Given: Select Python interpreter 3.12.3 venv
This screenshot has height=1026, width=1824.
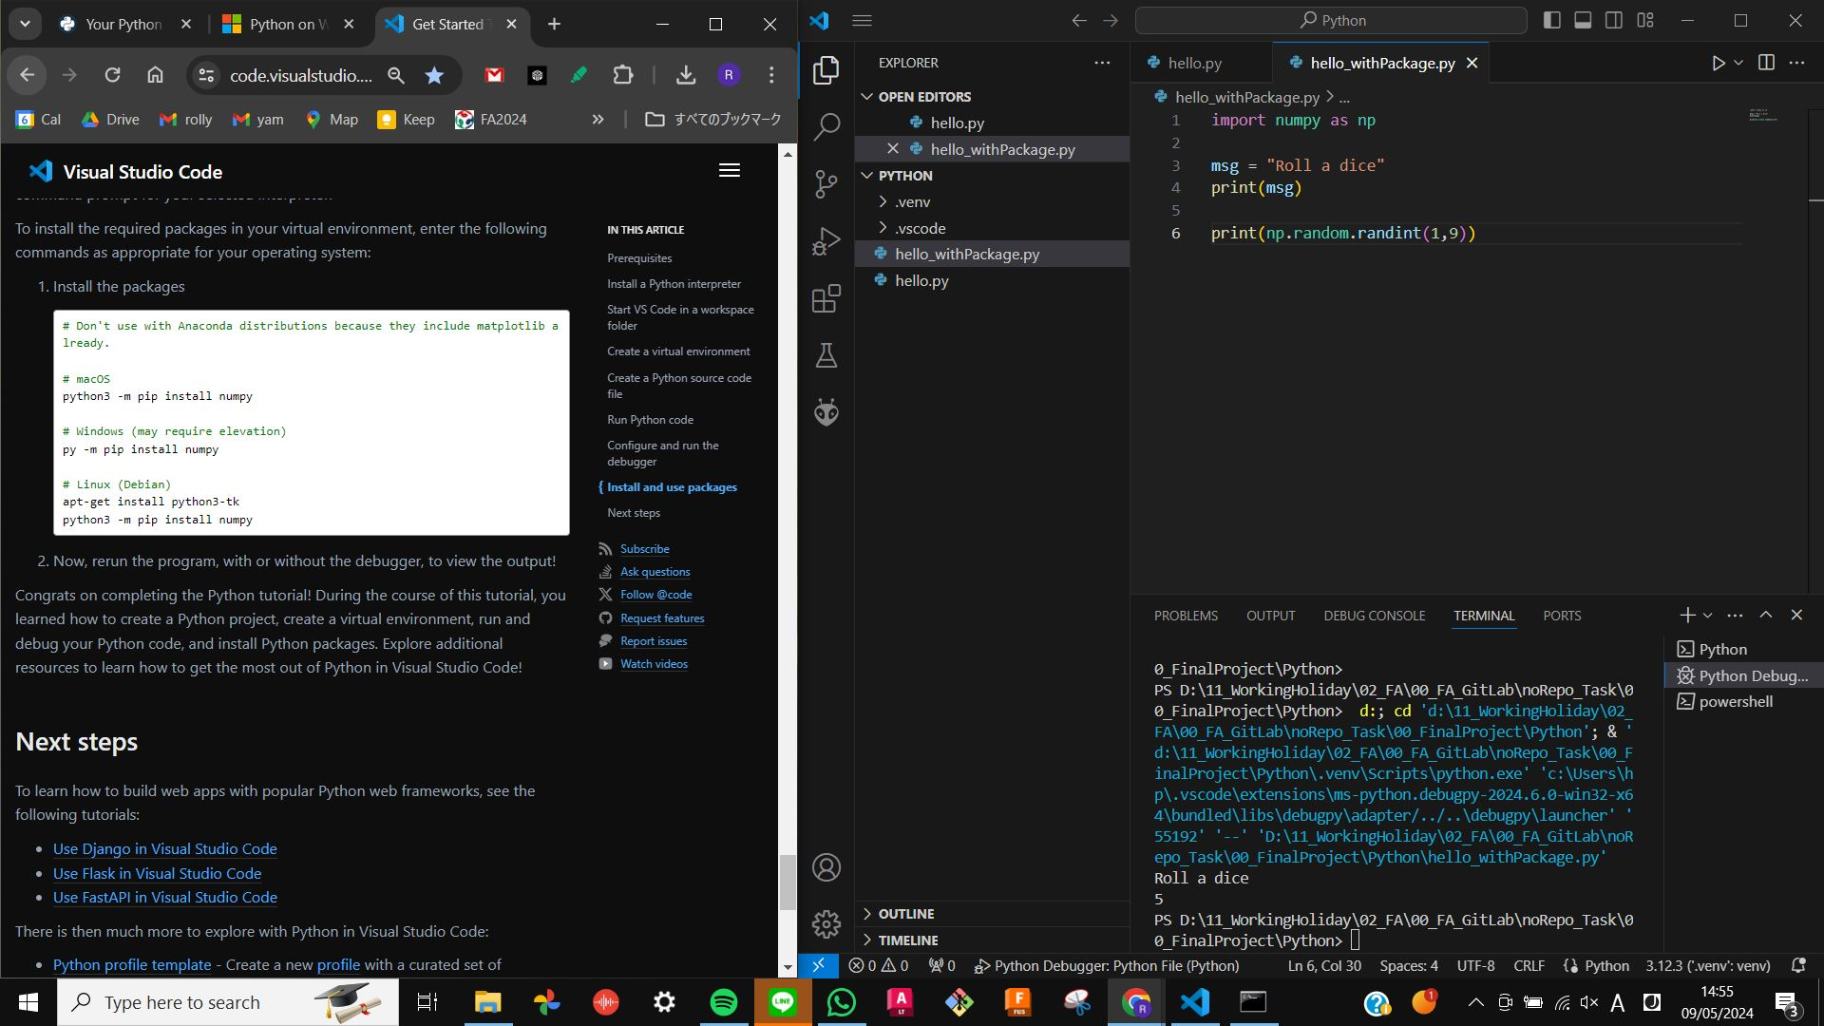Looking at the screenshot, I should click(x=1708, y=966).
